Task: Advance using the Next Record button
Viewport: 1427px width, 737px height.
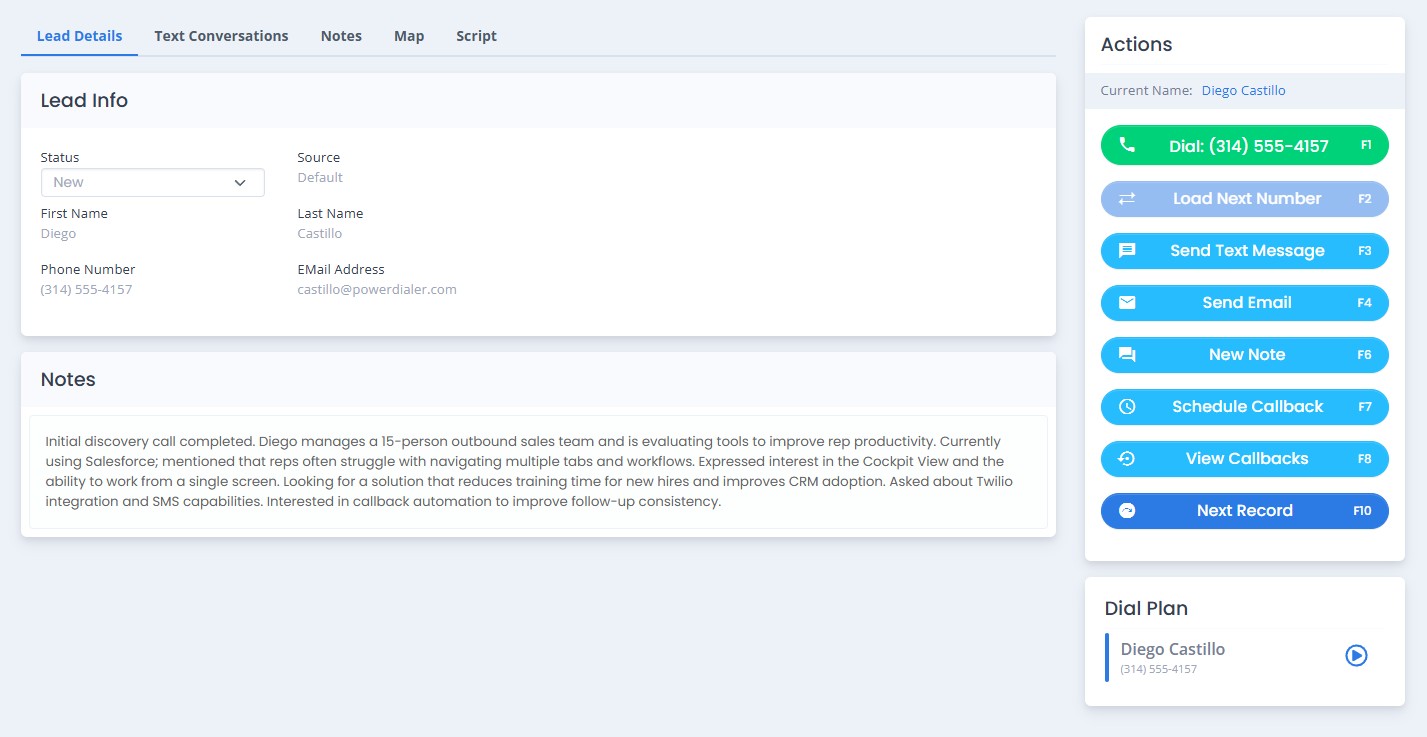Action: tap(1245, 510)
